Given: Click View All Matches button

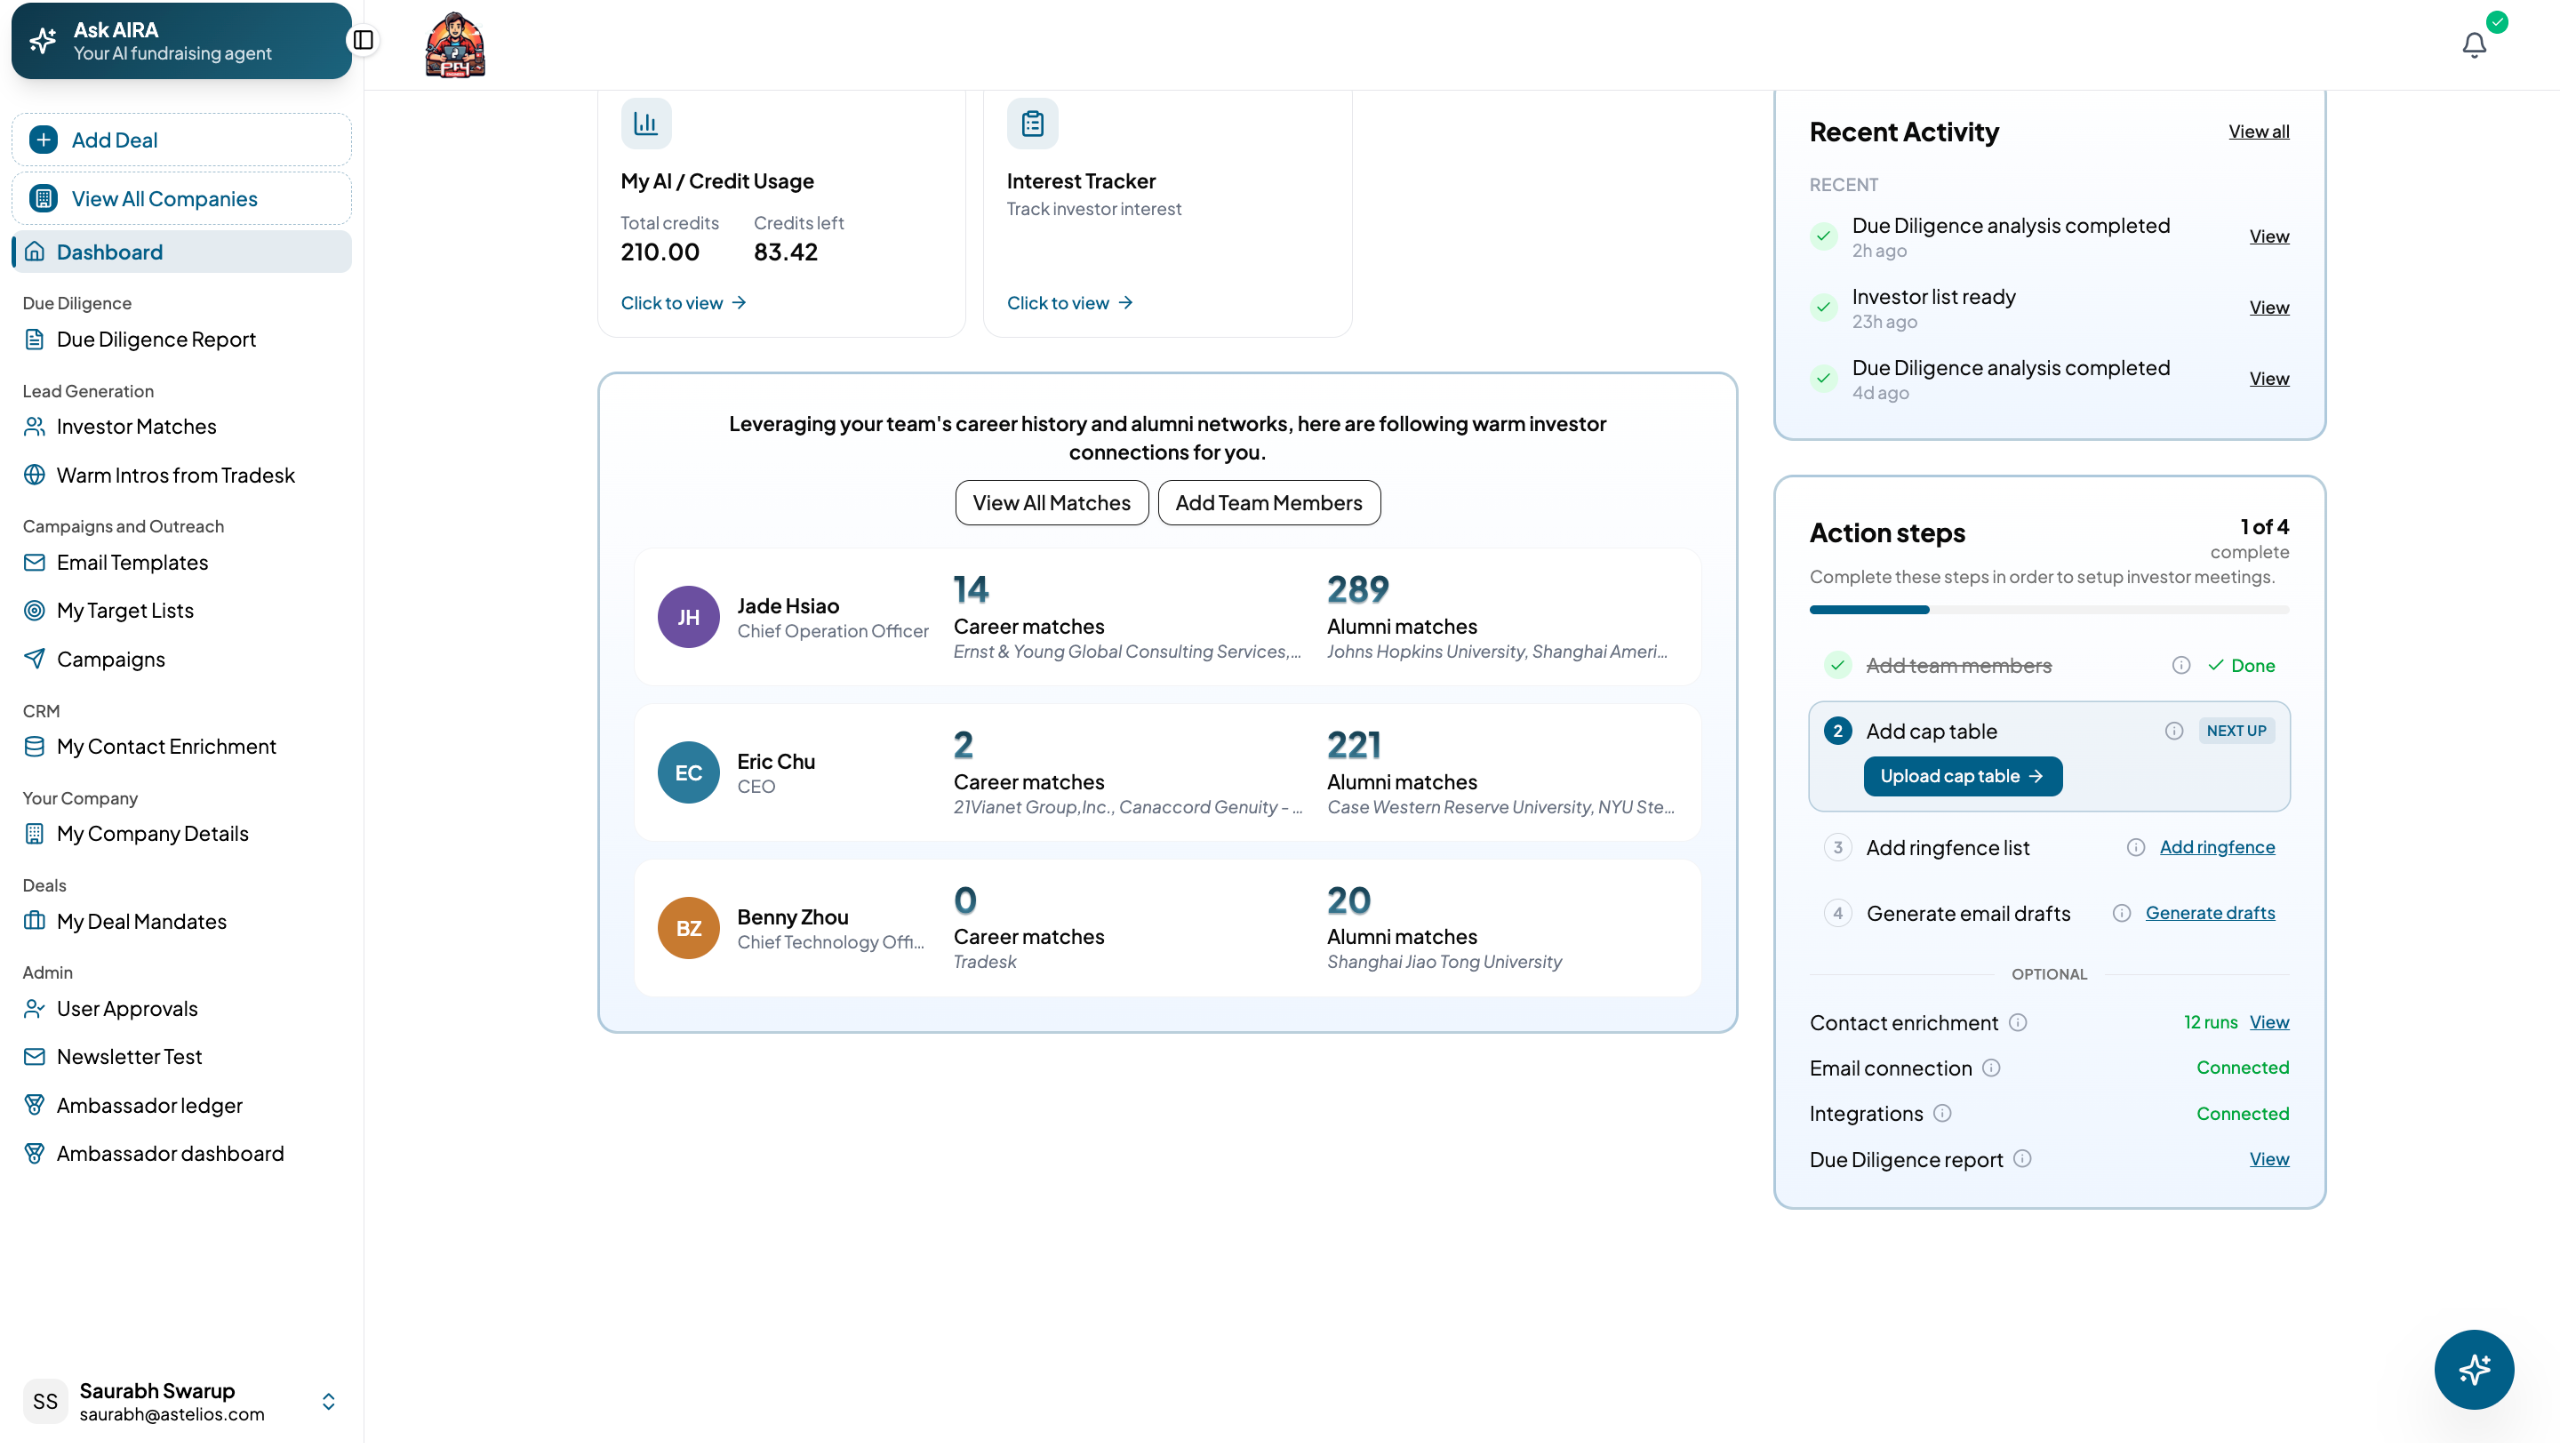Looking at the screenshot, I should click(1051, 502).
